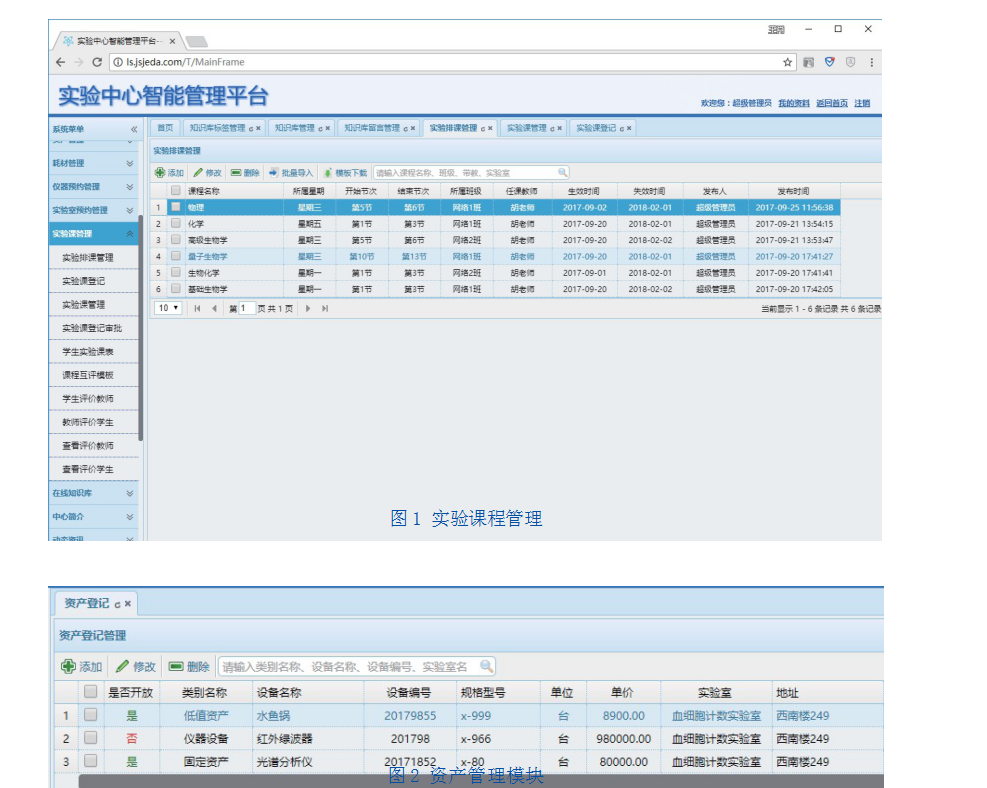
Task: Click the 修改 pencil button in course toolbar
Action: coord(208,172)
